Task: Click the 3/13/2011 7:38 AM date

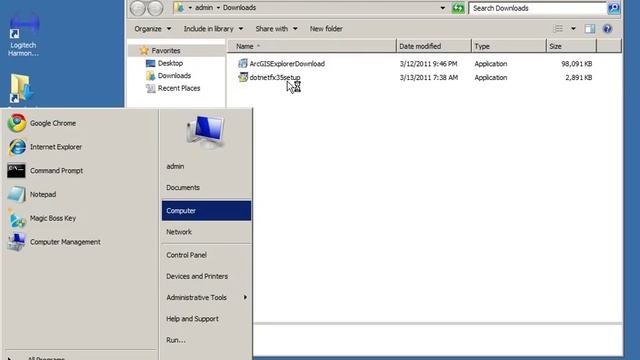Action: pyautogui.click(x=429, y=78)
